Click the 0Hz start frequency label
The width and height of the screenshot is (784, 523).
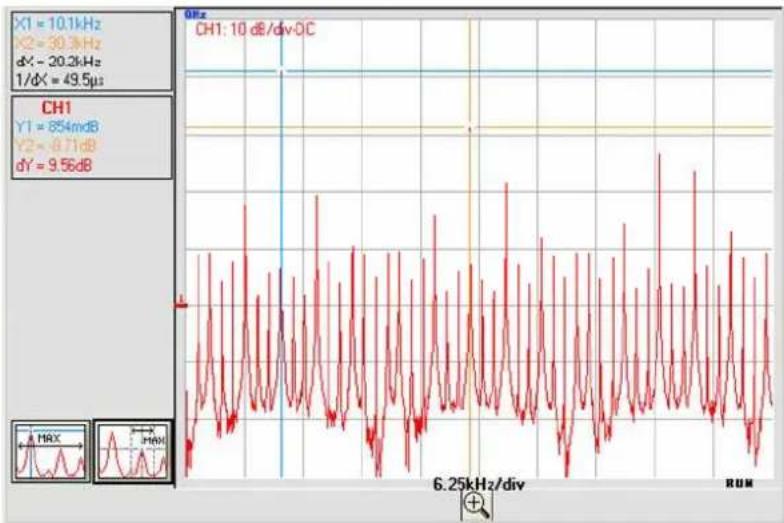196,14
